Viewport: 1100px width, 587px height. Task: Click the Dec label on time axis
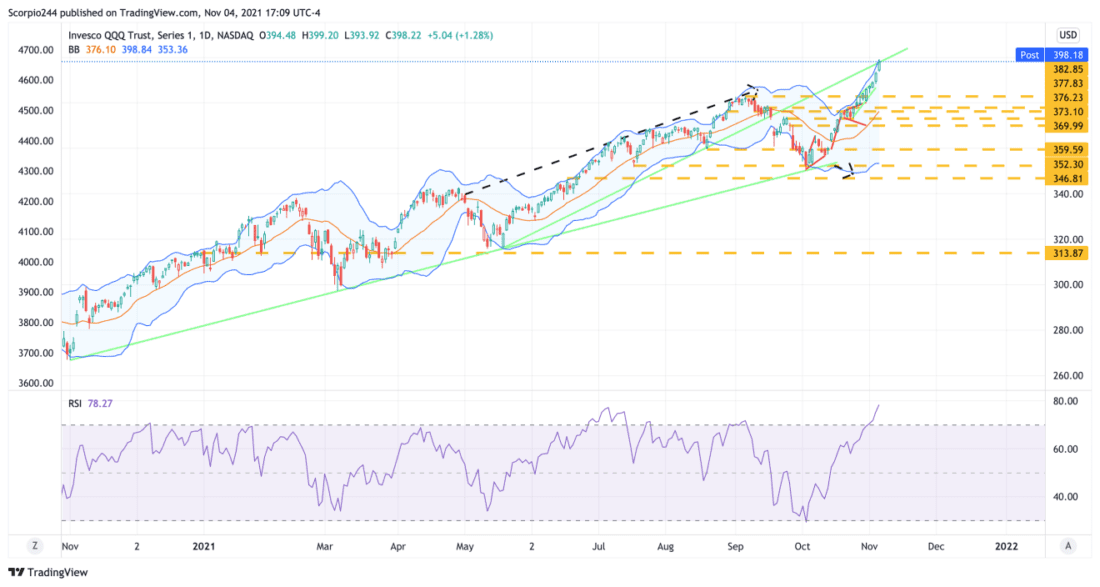(935, 546)
